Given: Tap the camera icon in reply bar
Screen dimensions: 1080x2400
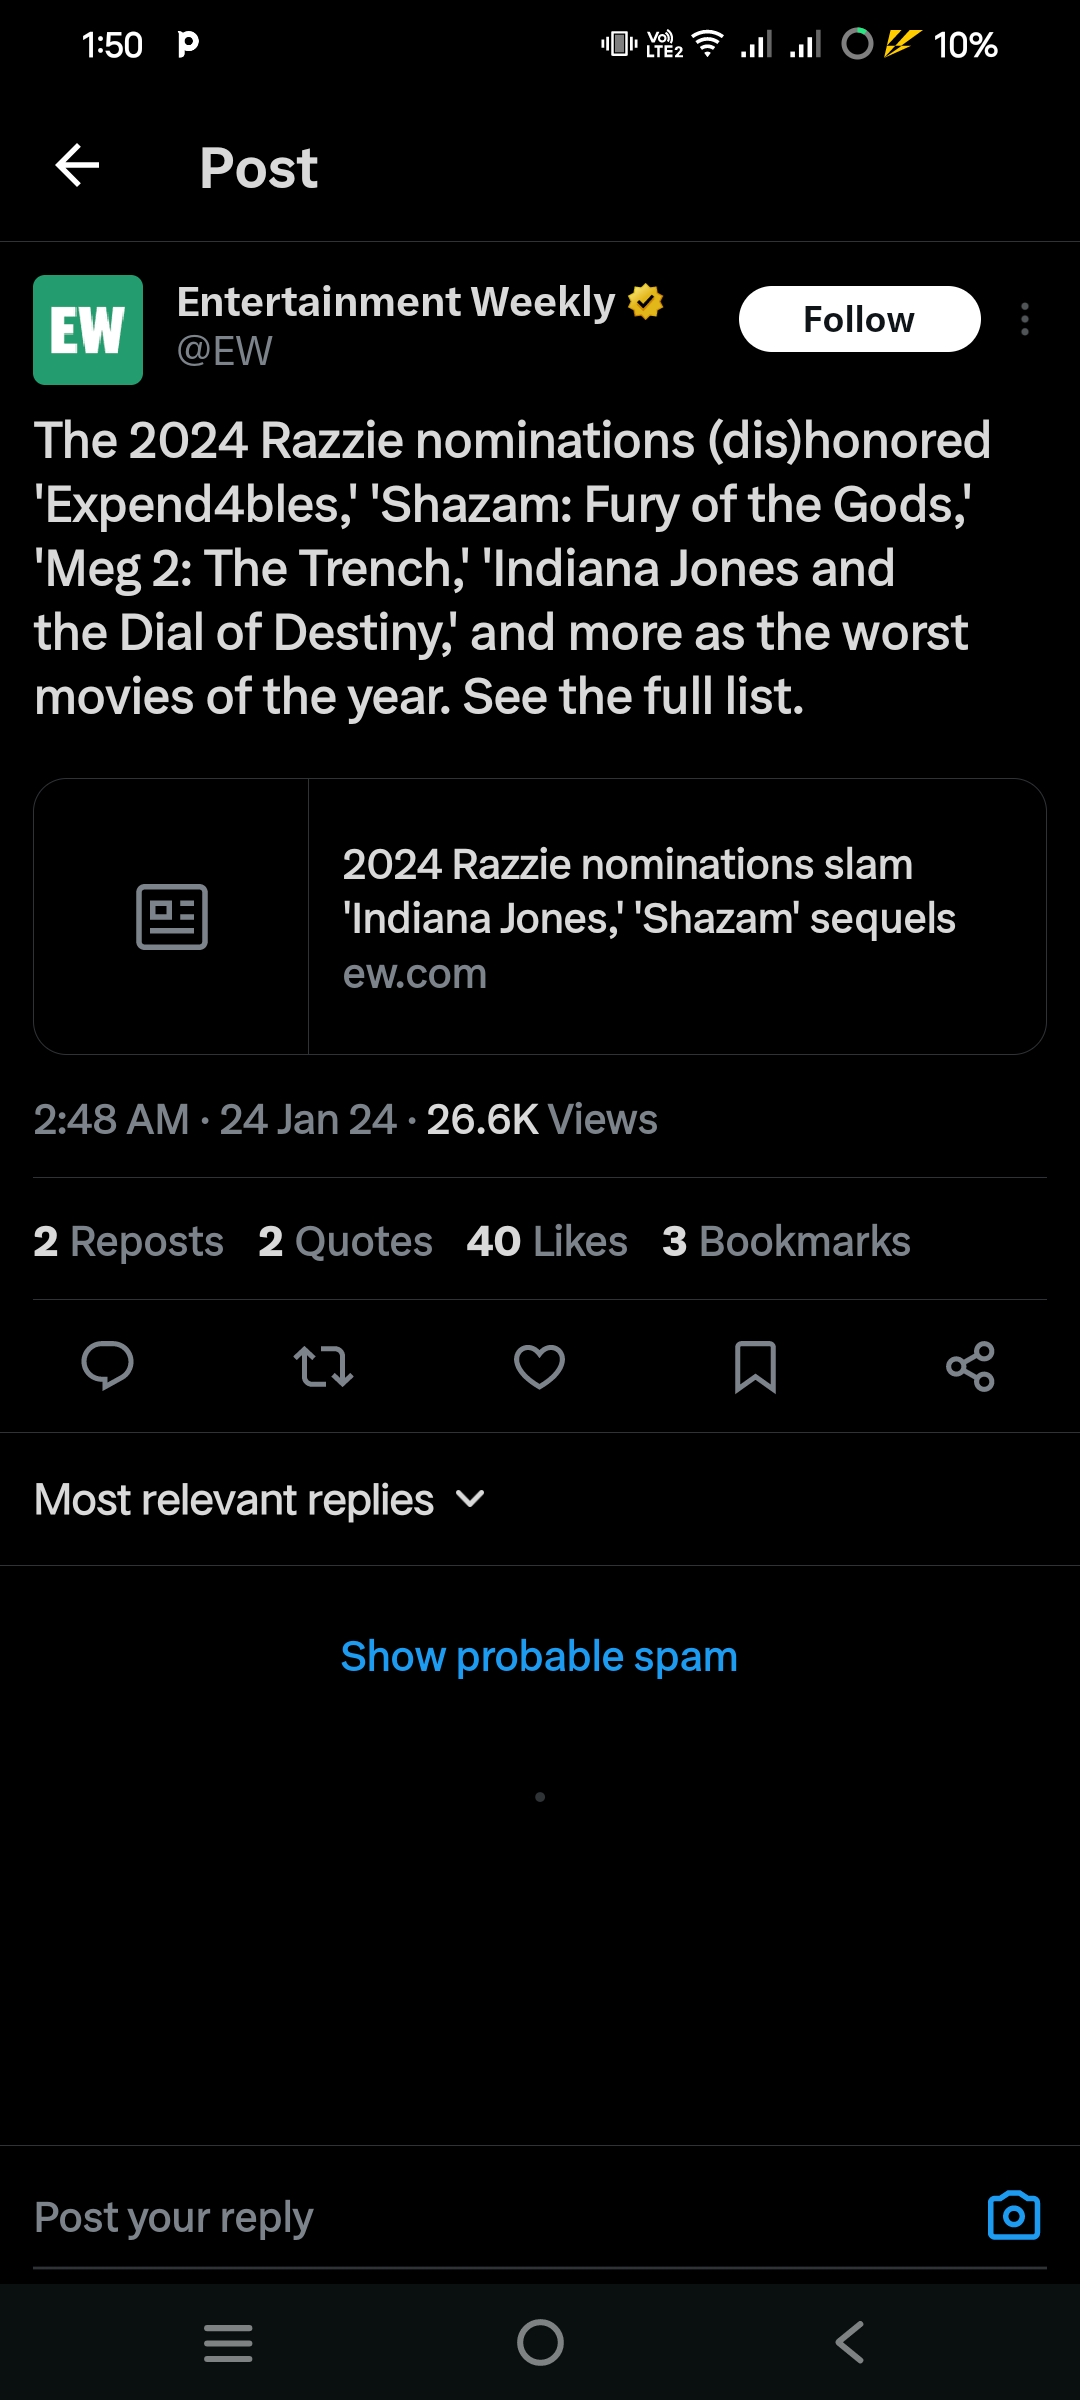Looking at the screenshot, I should tap(1013, 2216).
